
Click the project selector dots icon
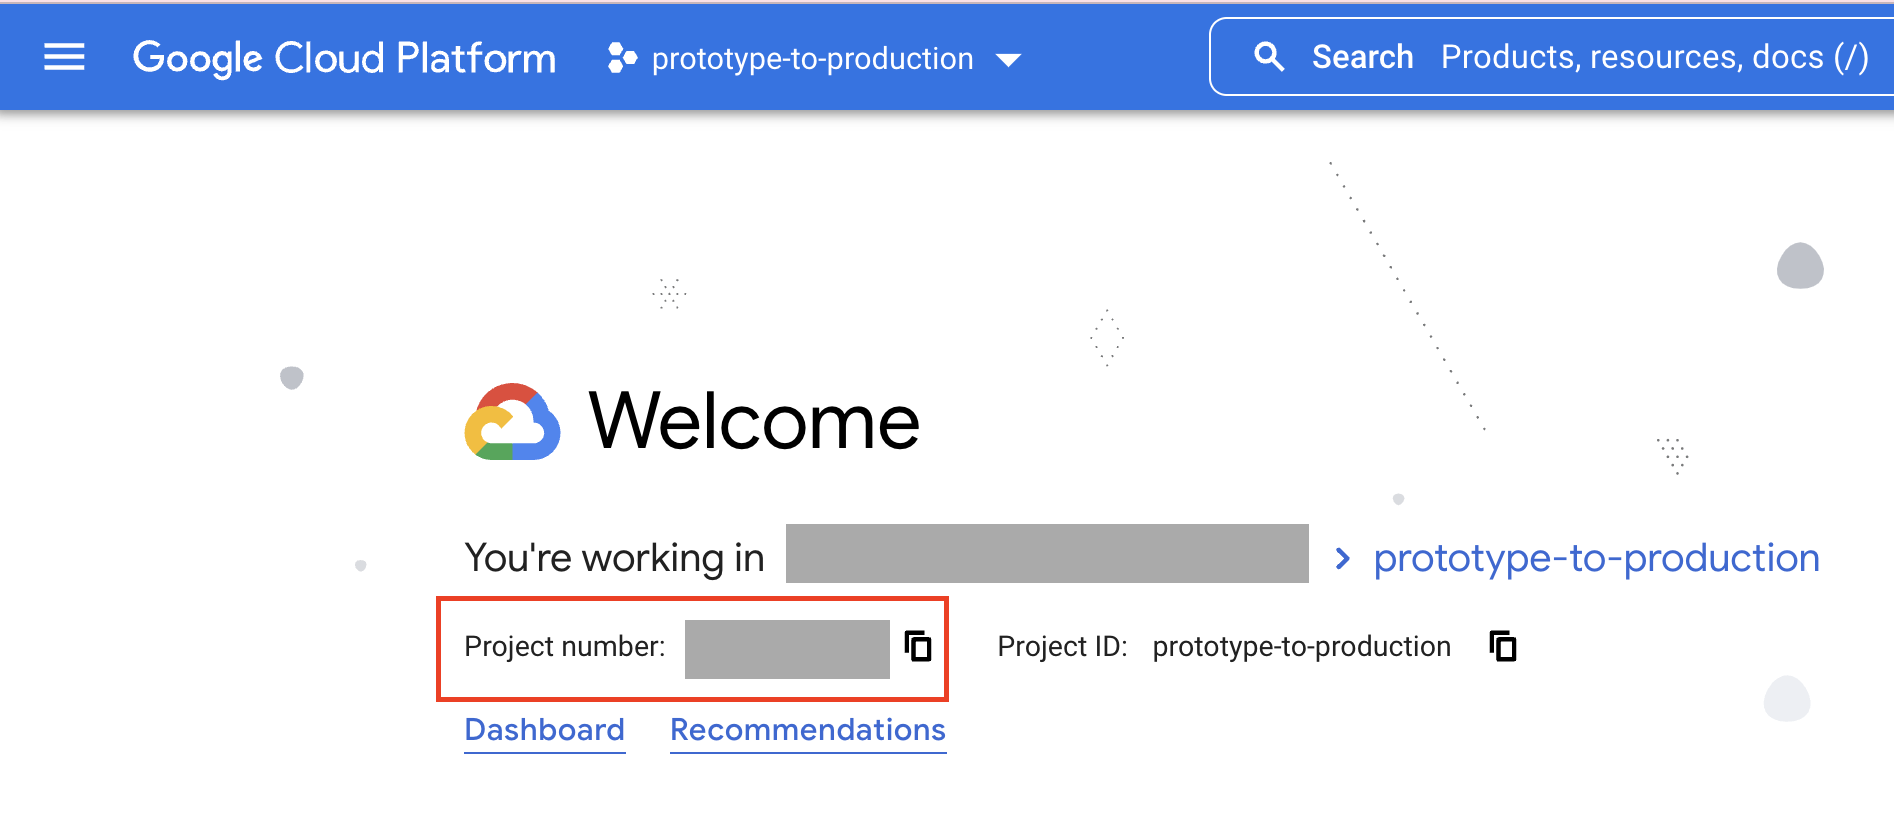621,58
